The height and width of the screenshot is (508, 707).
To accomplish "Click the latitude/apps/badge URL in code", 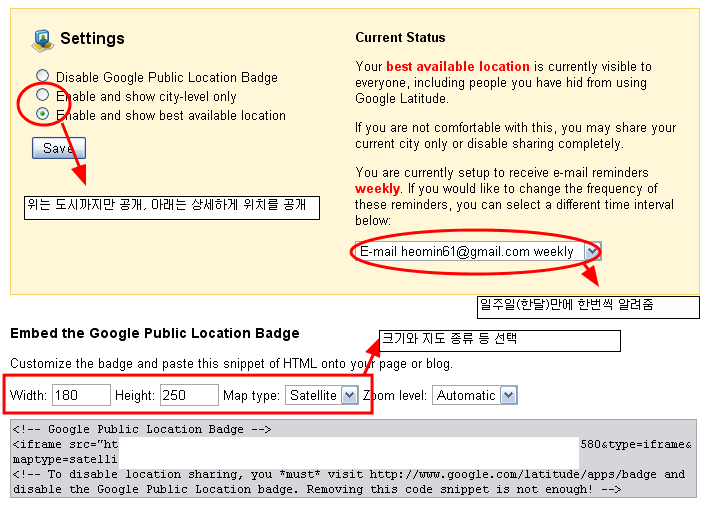I will tap(513, 474).
